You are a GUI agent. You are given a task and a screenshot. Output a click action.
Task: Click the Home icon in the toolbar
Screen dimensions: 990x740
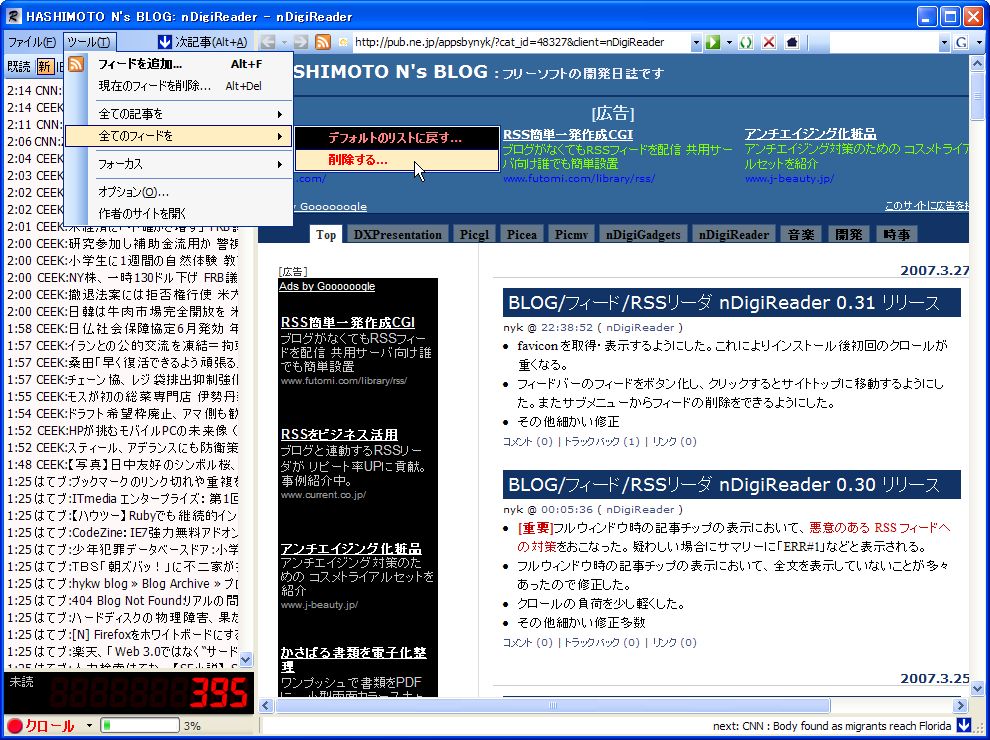[792, 42]
